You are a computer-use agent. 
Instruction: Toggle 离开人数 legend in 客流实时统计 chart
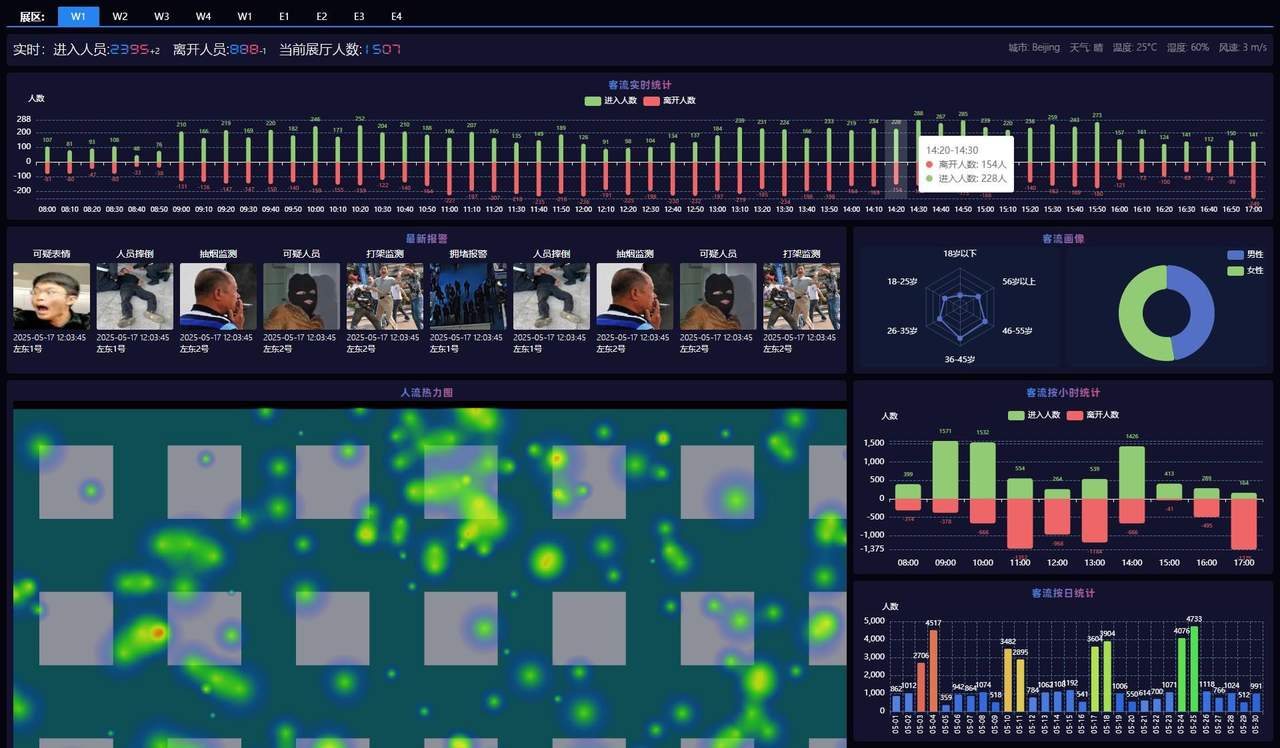(669, 101)
